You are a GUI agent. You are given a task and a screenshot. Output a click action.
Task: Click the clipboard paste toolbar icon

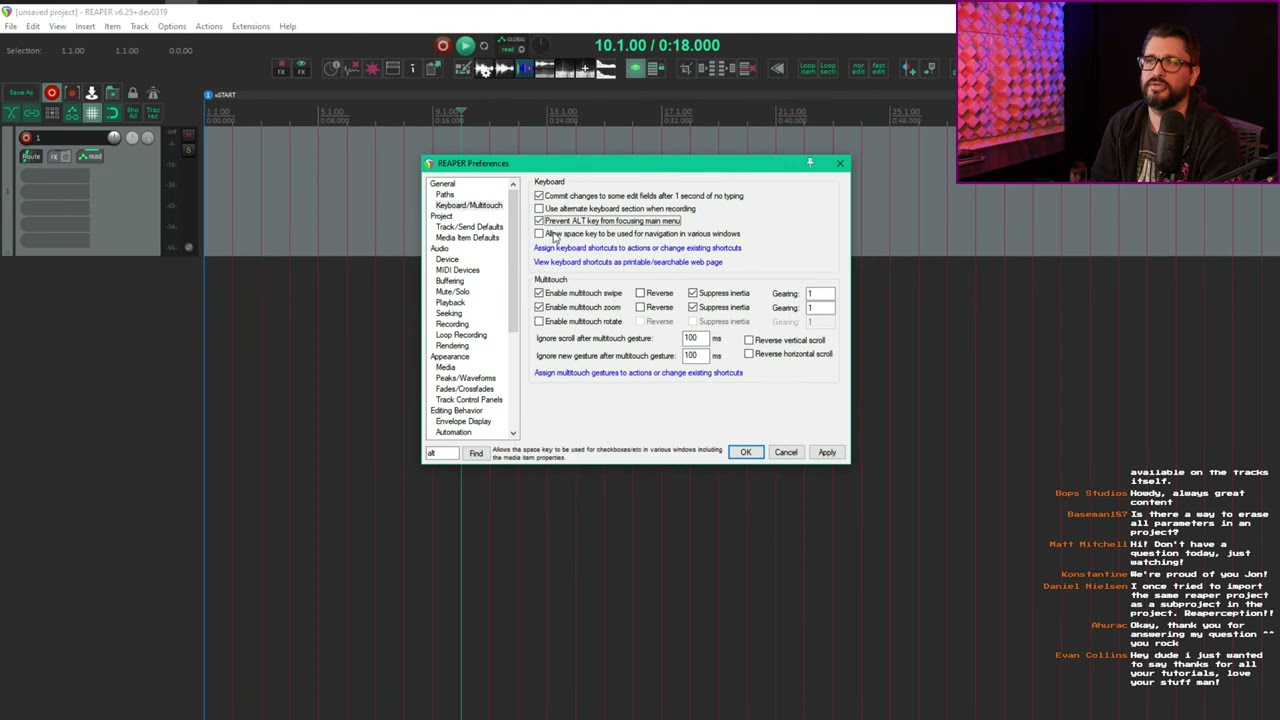coord(433,68)
